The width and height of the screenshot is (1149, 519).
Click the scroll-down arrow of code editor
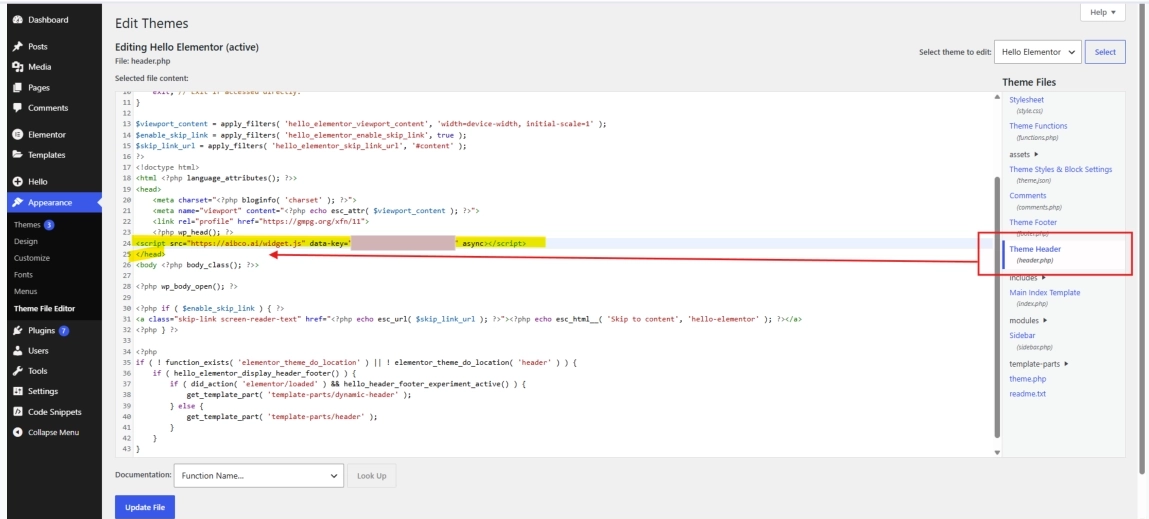click(997, 452)
